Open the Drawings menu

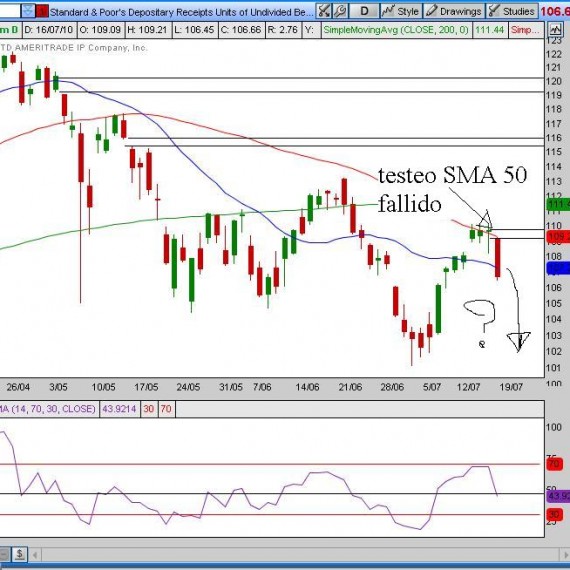coord(454,11)
